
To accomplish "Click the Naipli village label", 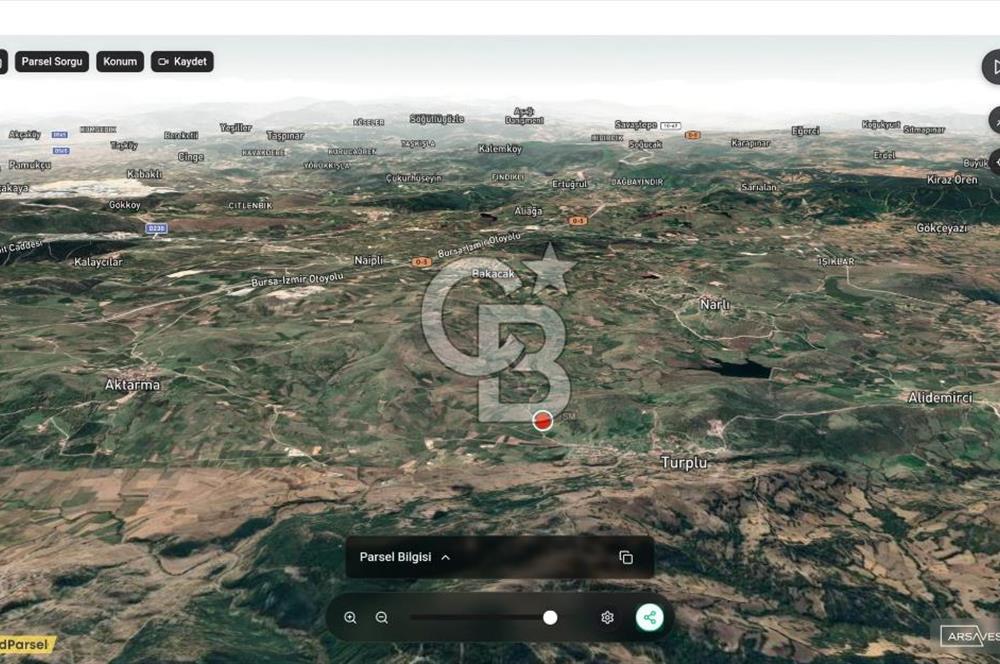I will click(369, 260).
